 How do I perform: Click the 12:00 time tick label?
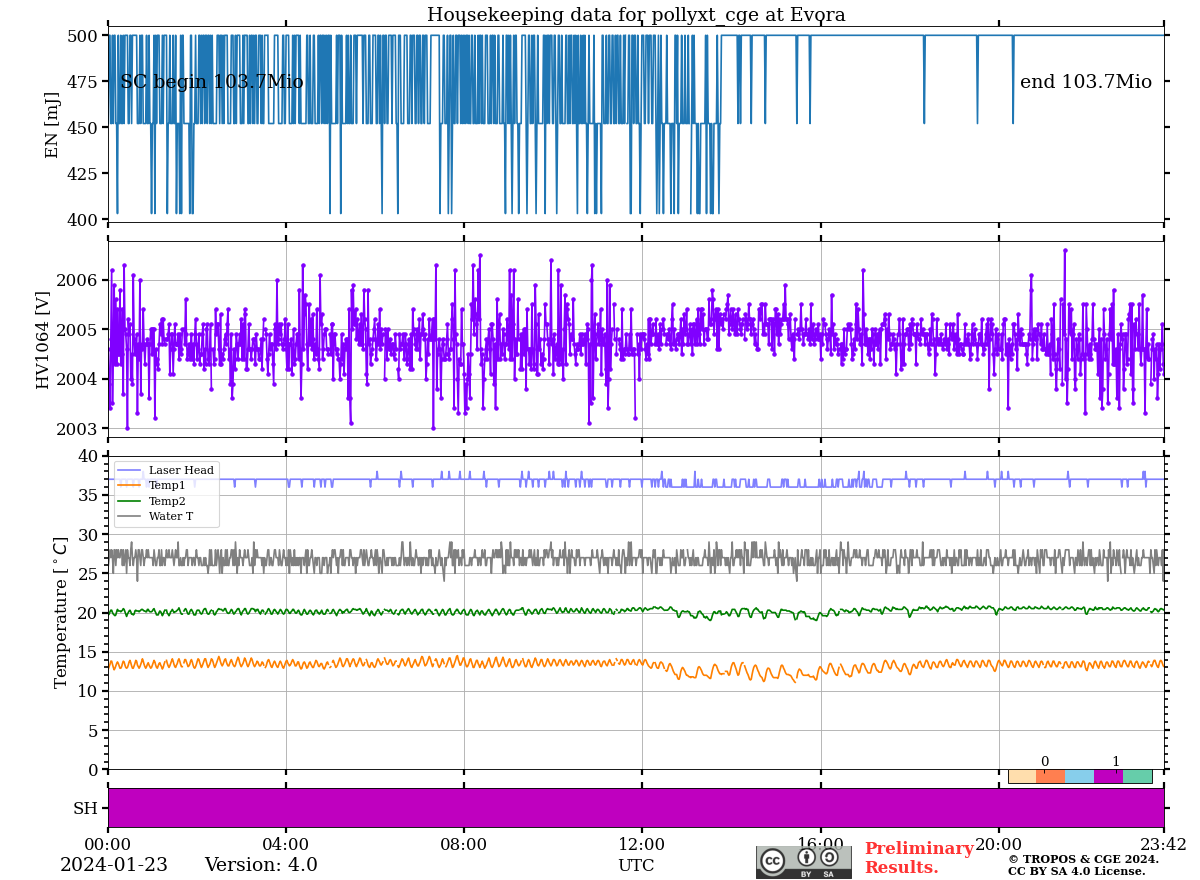pos(642,844)
